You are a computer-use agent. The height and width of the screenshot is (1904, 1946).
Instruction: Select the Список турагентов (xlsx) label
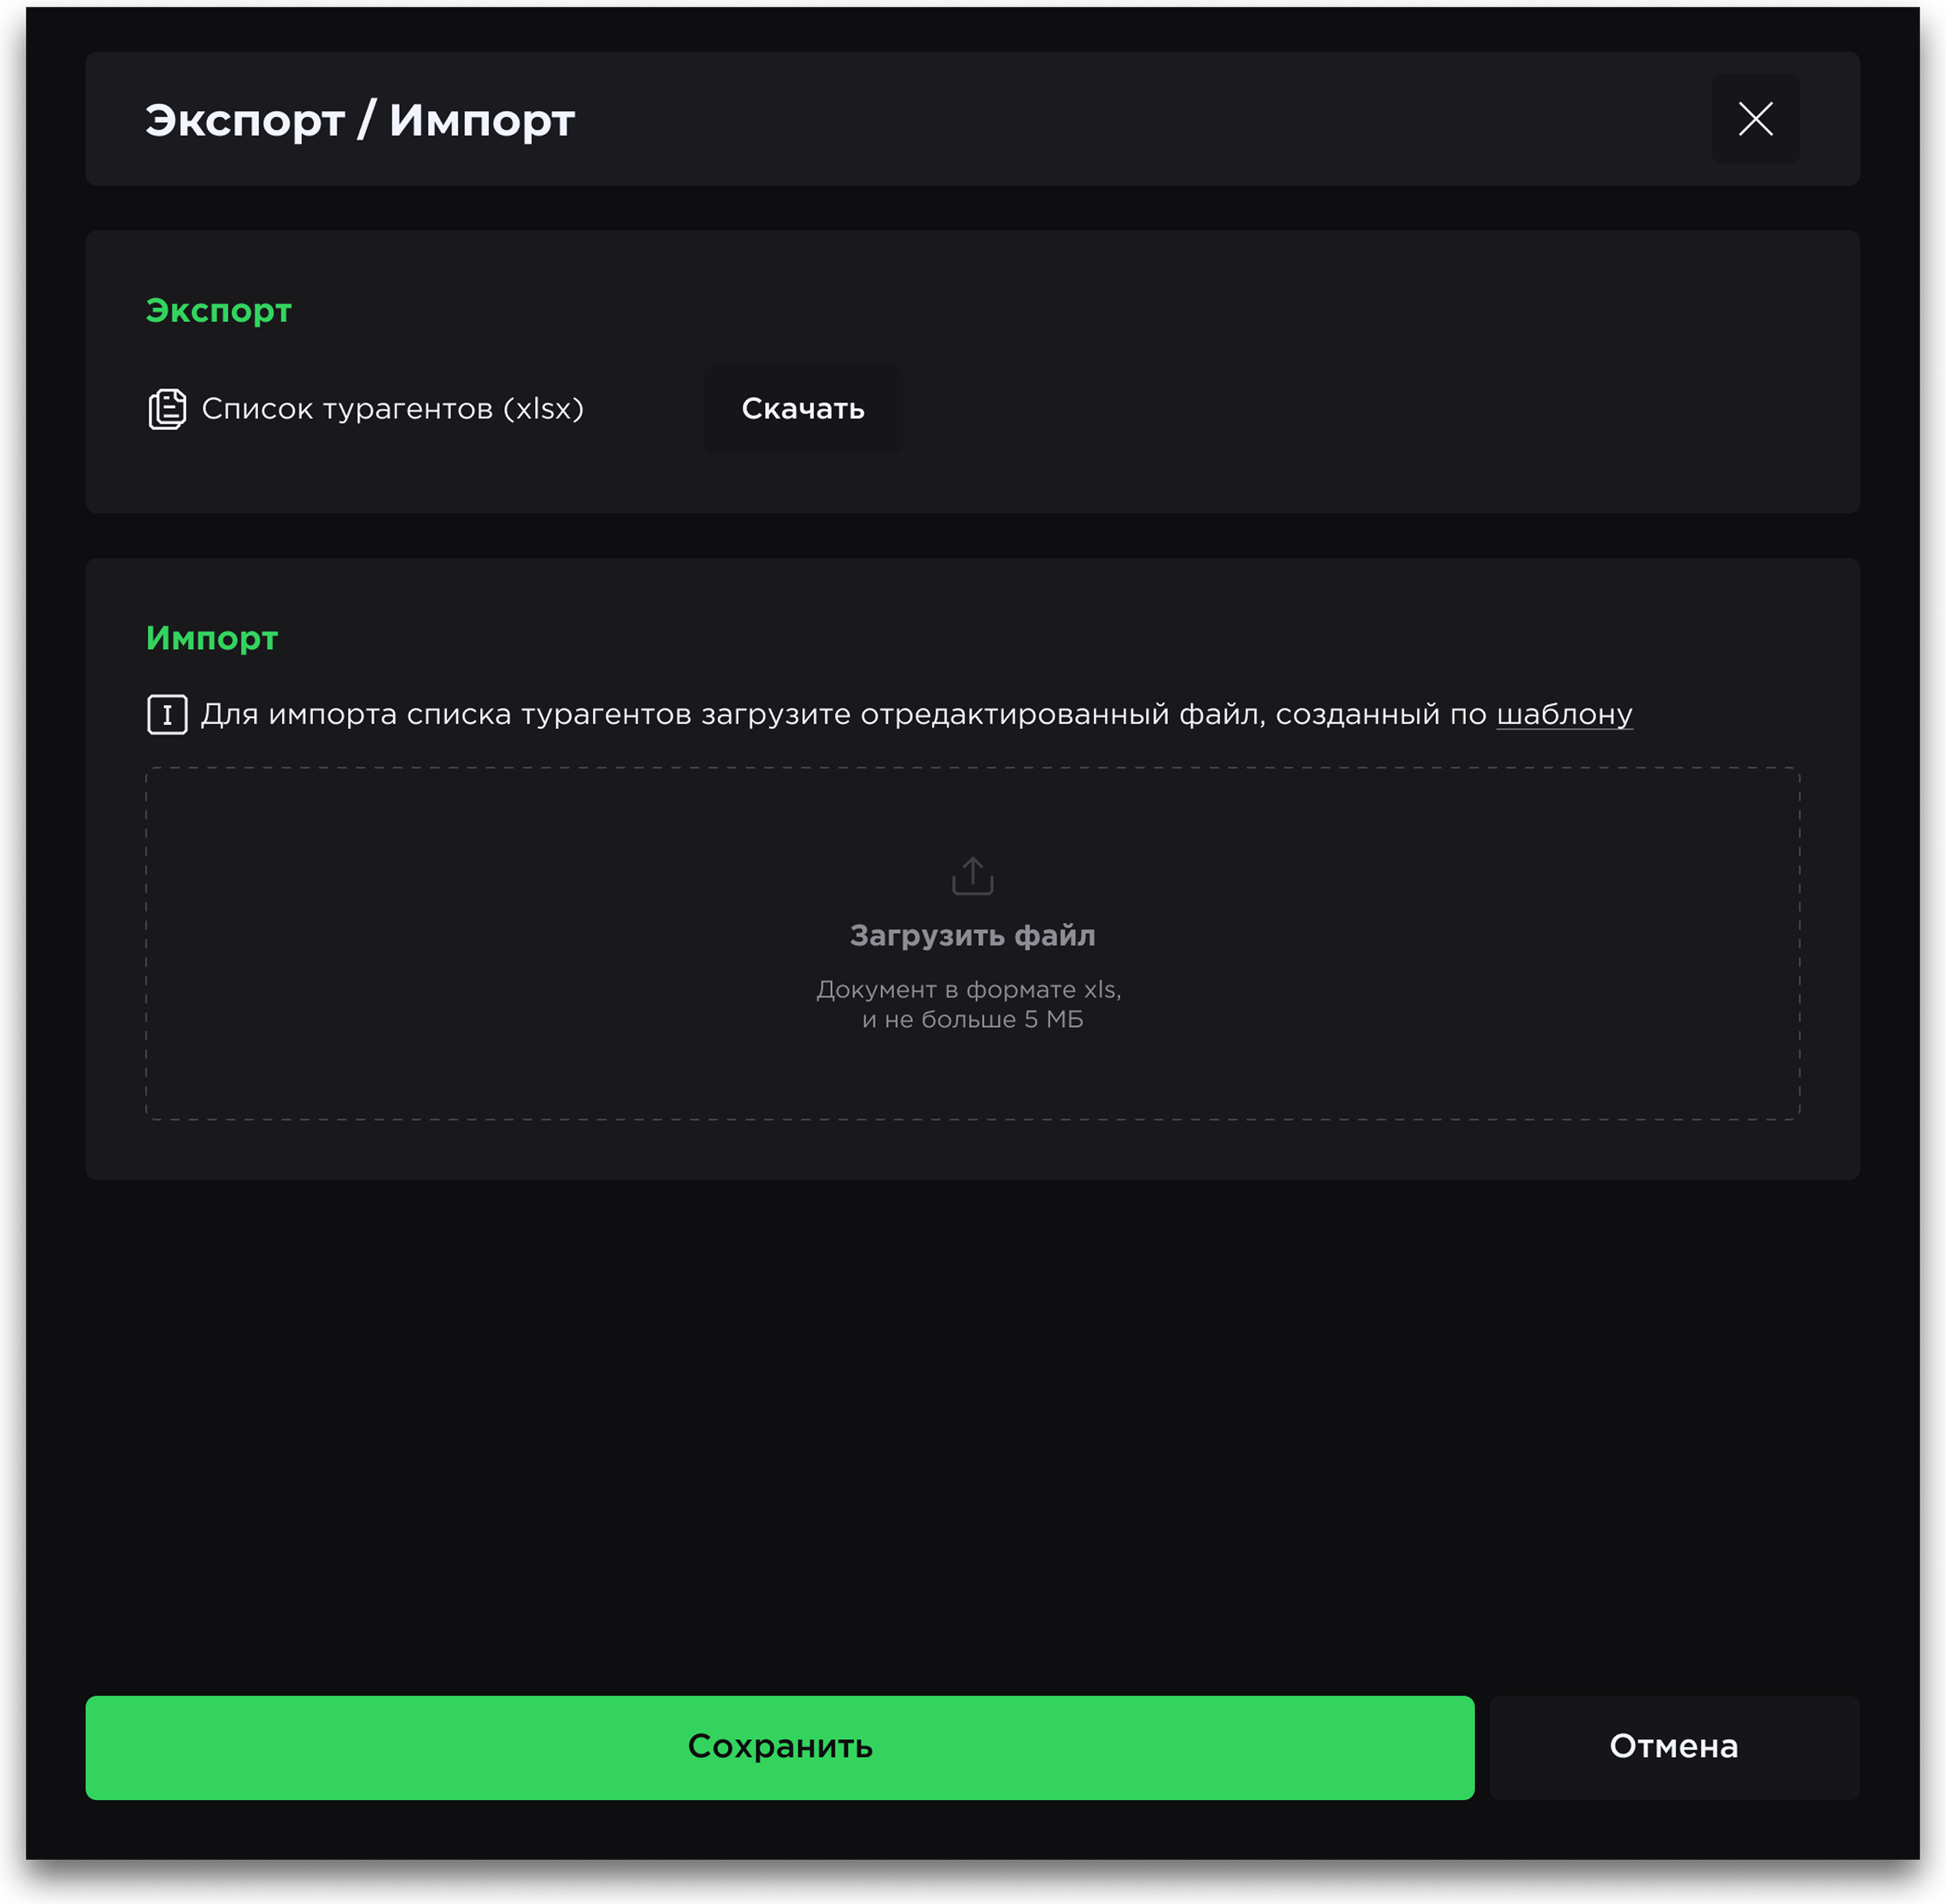(x=392, y=409)
